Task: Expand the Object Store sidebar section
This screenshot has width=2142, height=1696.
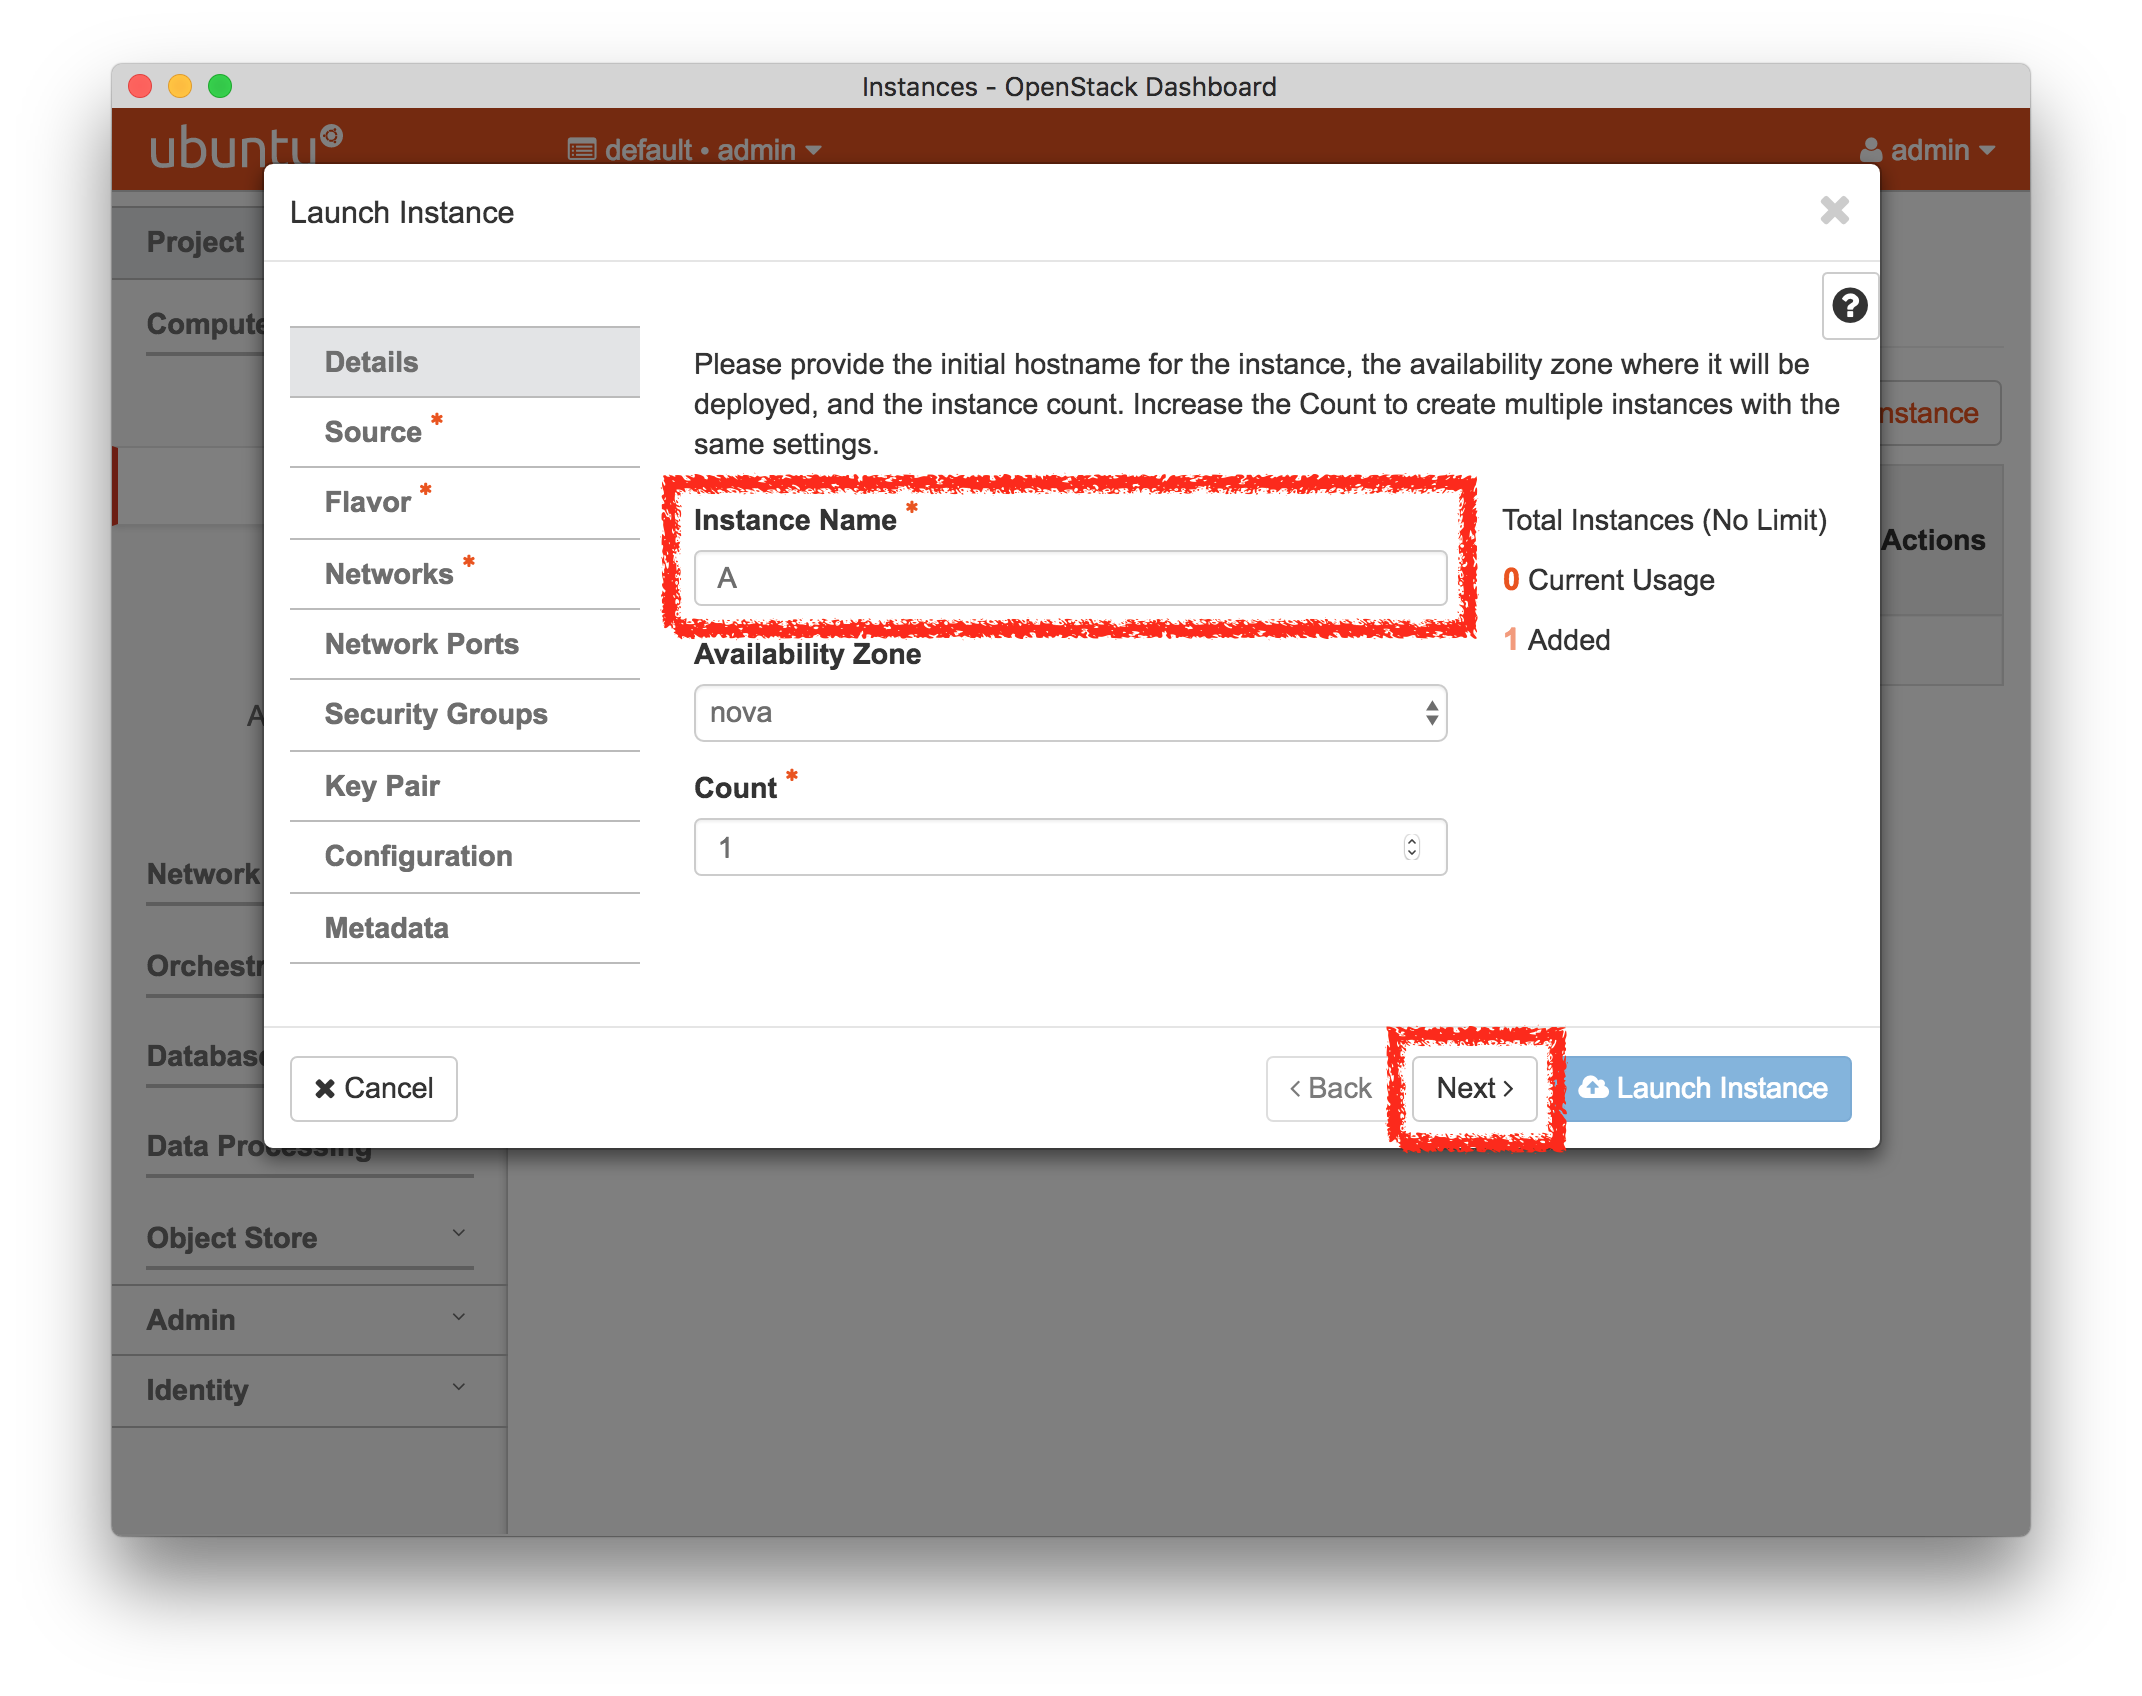Action: tap(308, 1238)
